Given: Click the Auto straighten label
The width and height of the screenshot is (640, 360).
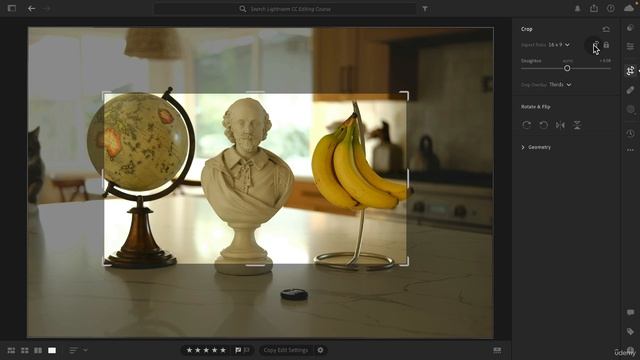Looking at the screenshot, I should click(x=568, y=61).
